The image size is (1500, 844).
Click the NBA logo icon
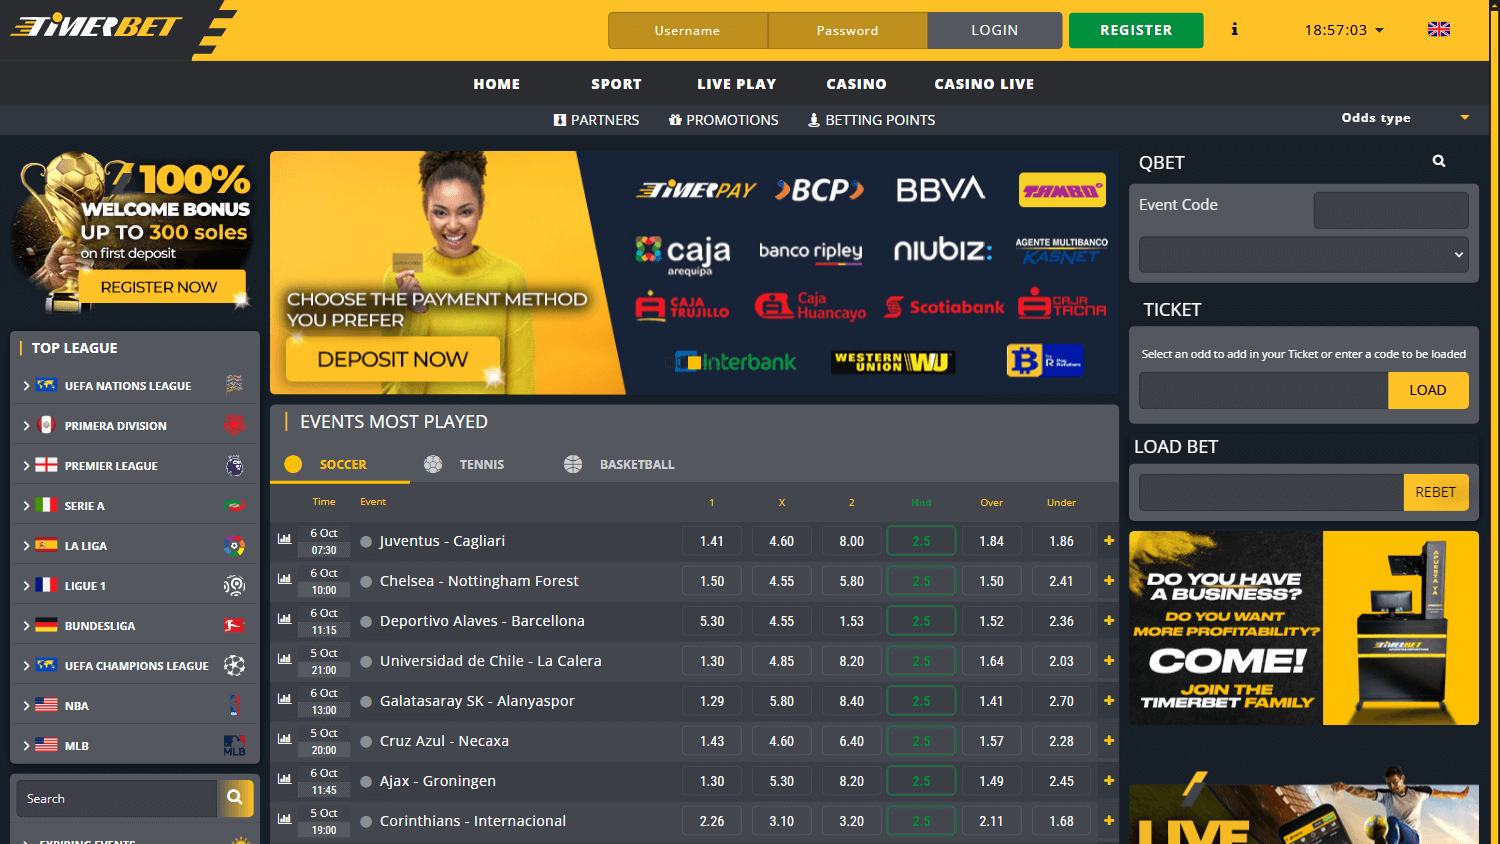[x=234, y=705]
